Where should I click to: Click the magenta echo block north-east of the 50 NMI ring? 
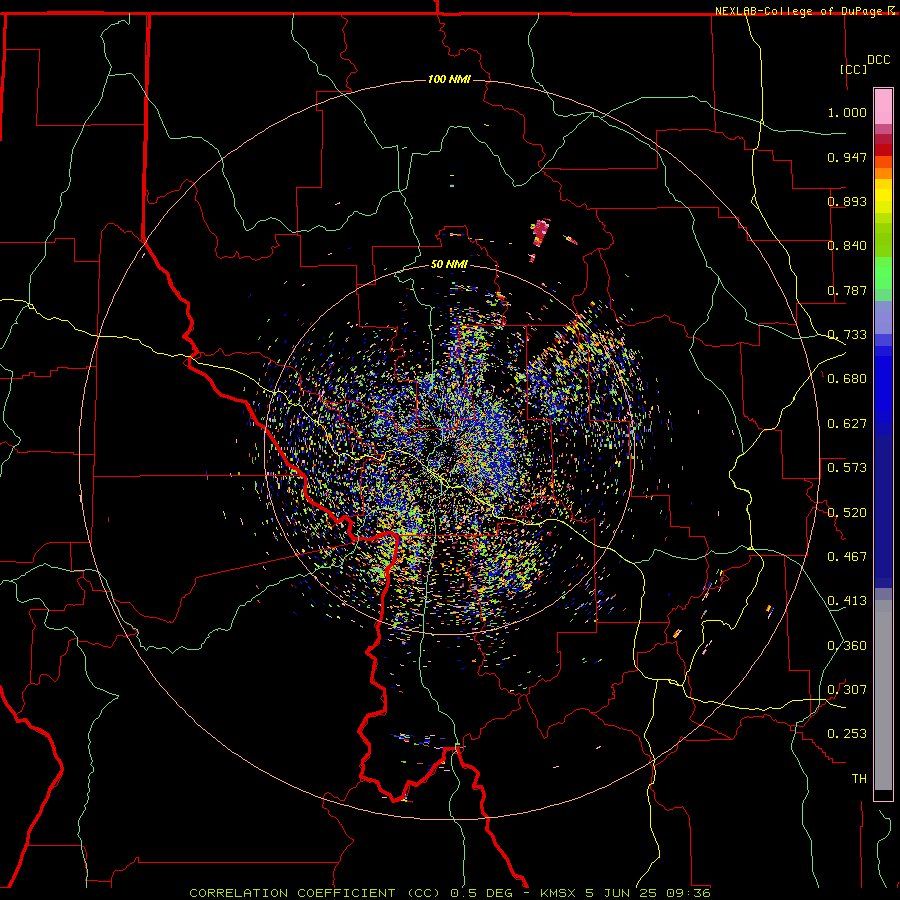tap(540, 232)
